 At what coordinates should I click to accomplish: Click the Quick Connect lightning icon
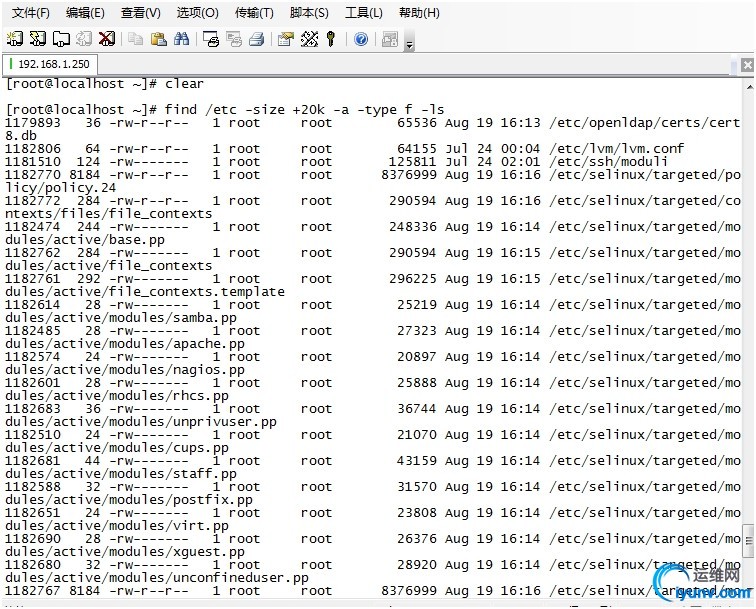click(x=38, y=39)
